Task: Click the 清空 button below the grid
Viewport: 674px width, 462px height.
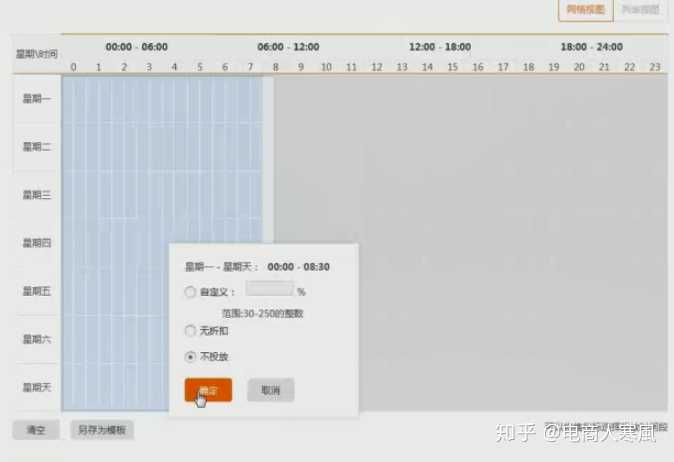Action: pos(36,430)
